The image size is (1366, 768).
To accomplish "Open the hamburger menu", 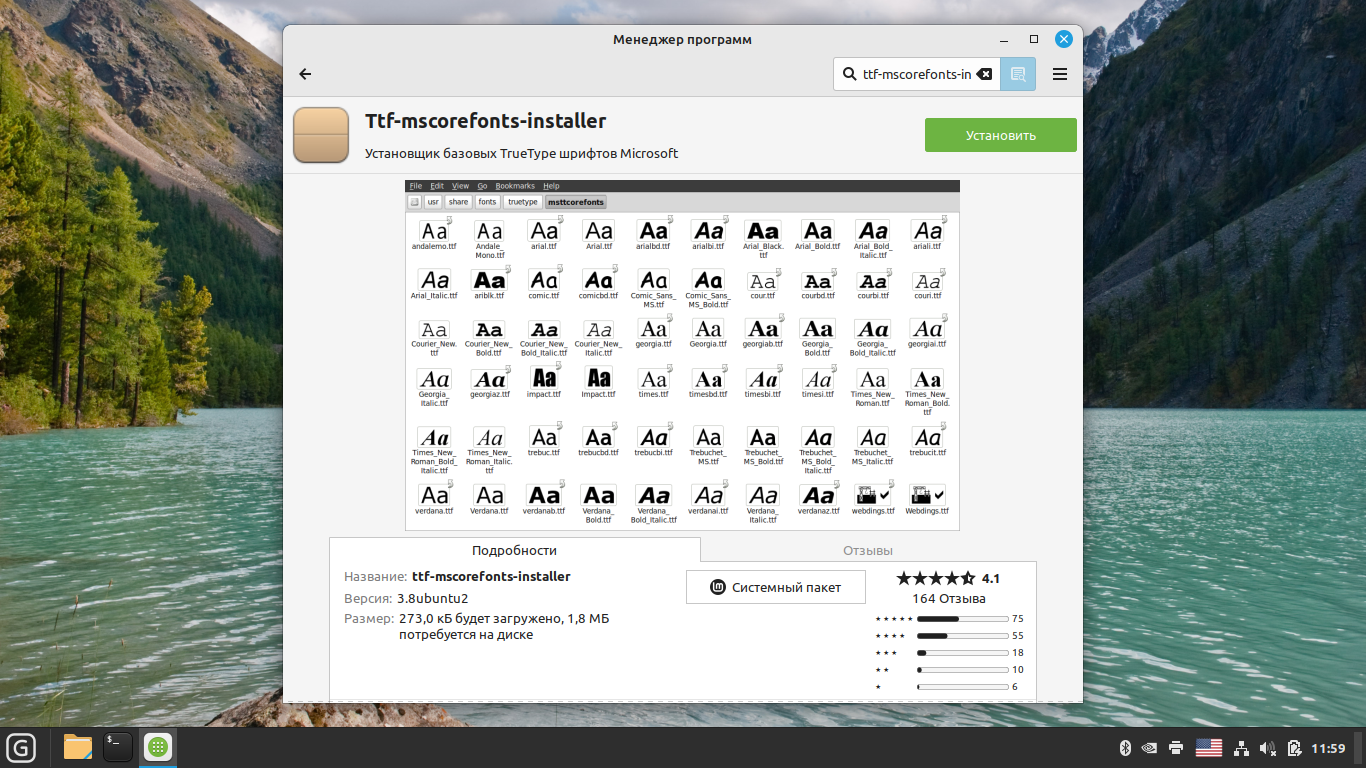I will pos(1060,74).
